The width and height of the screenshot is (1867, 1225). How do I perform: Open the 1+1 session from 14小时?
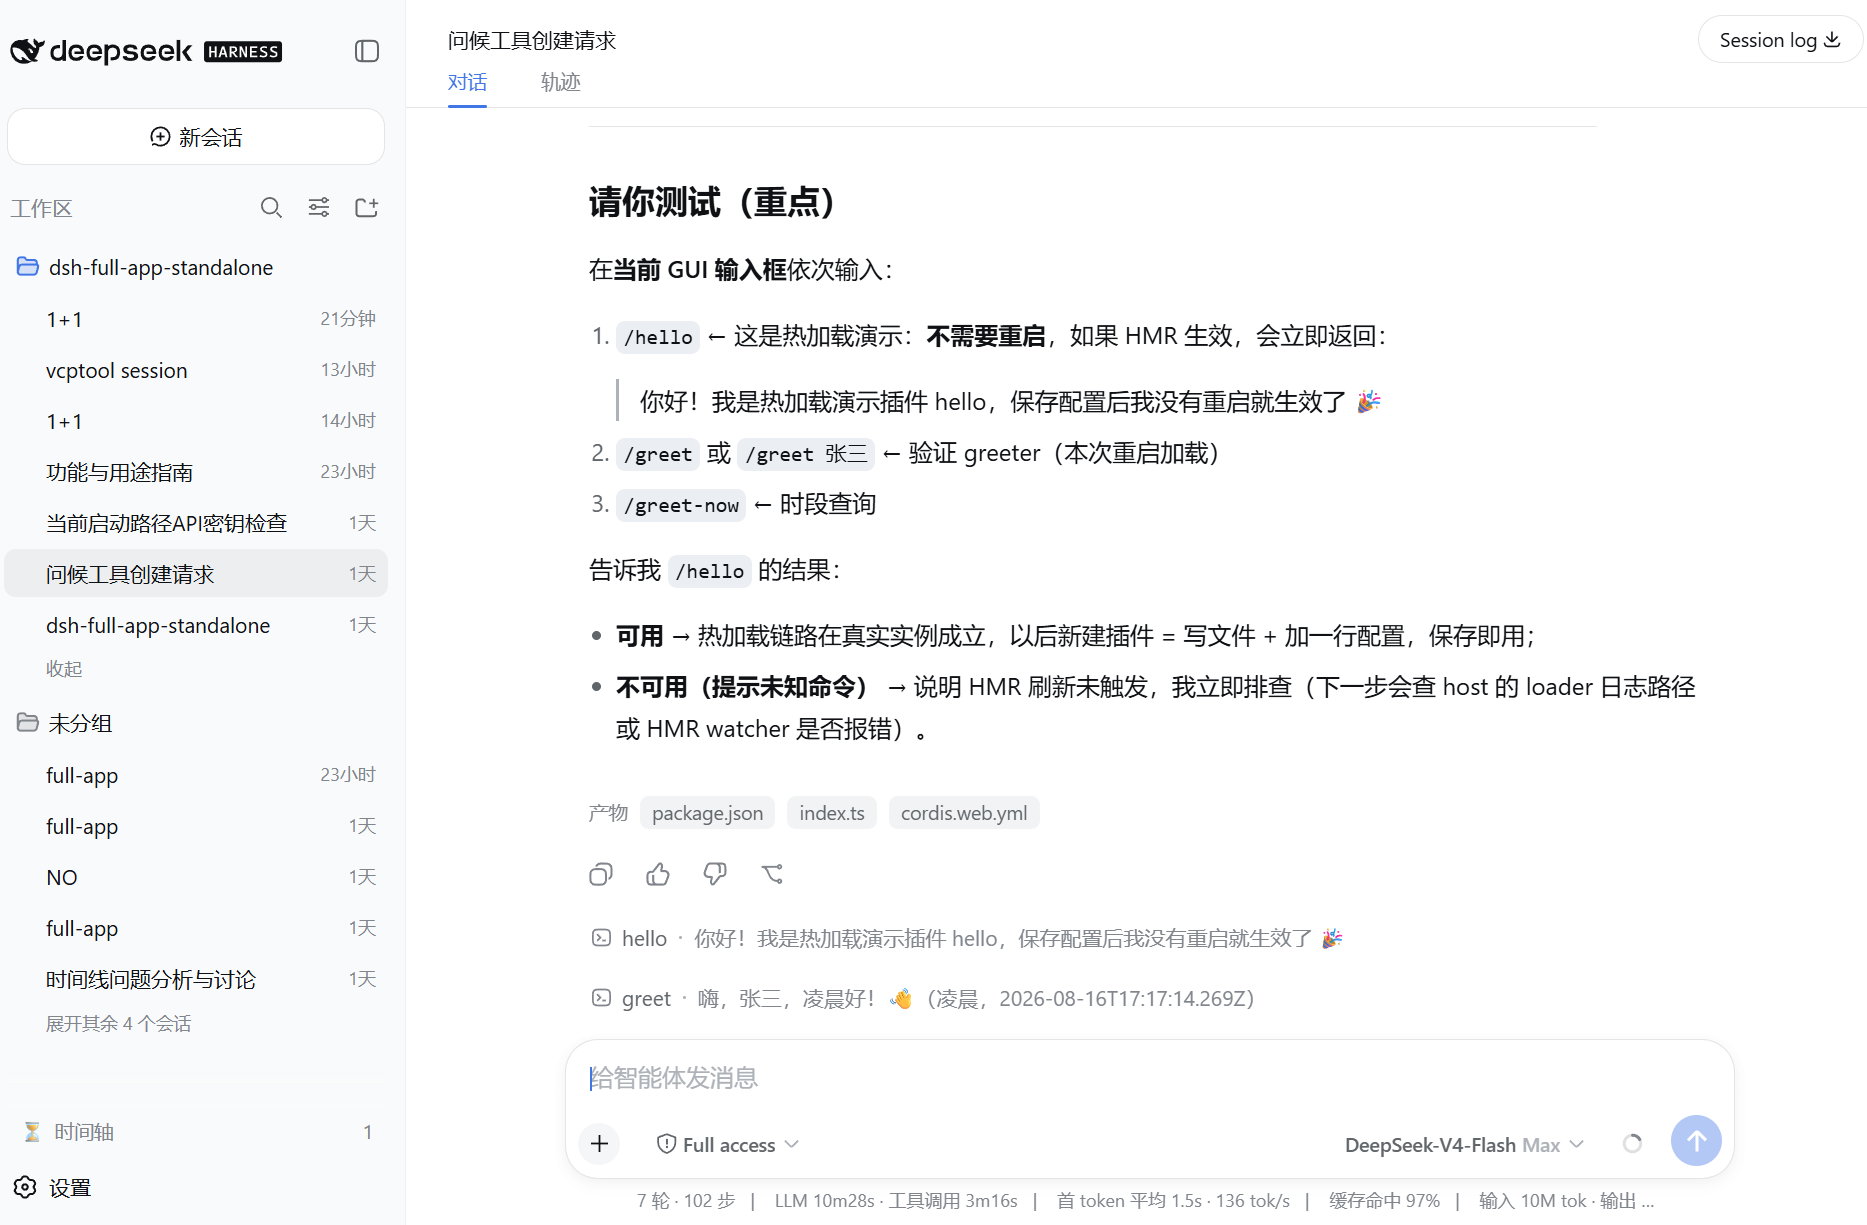pyautogui.click(x=196, y=421)
